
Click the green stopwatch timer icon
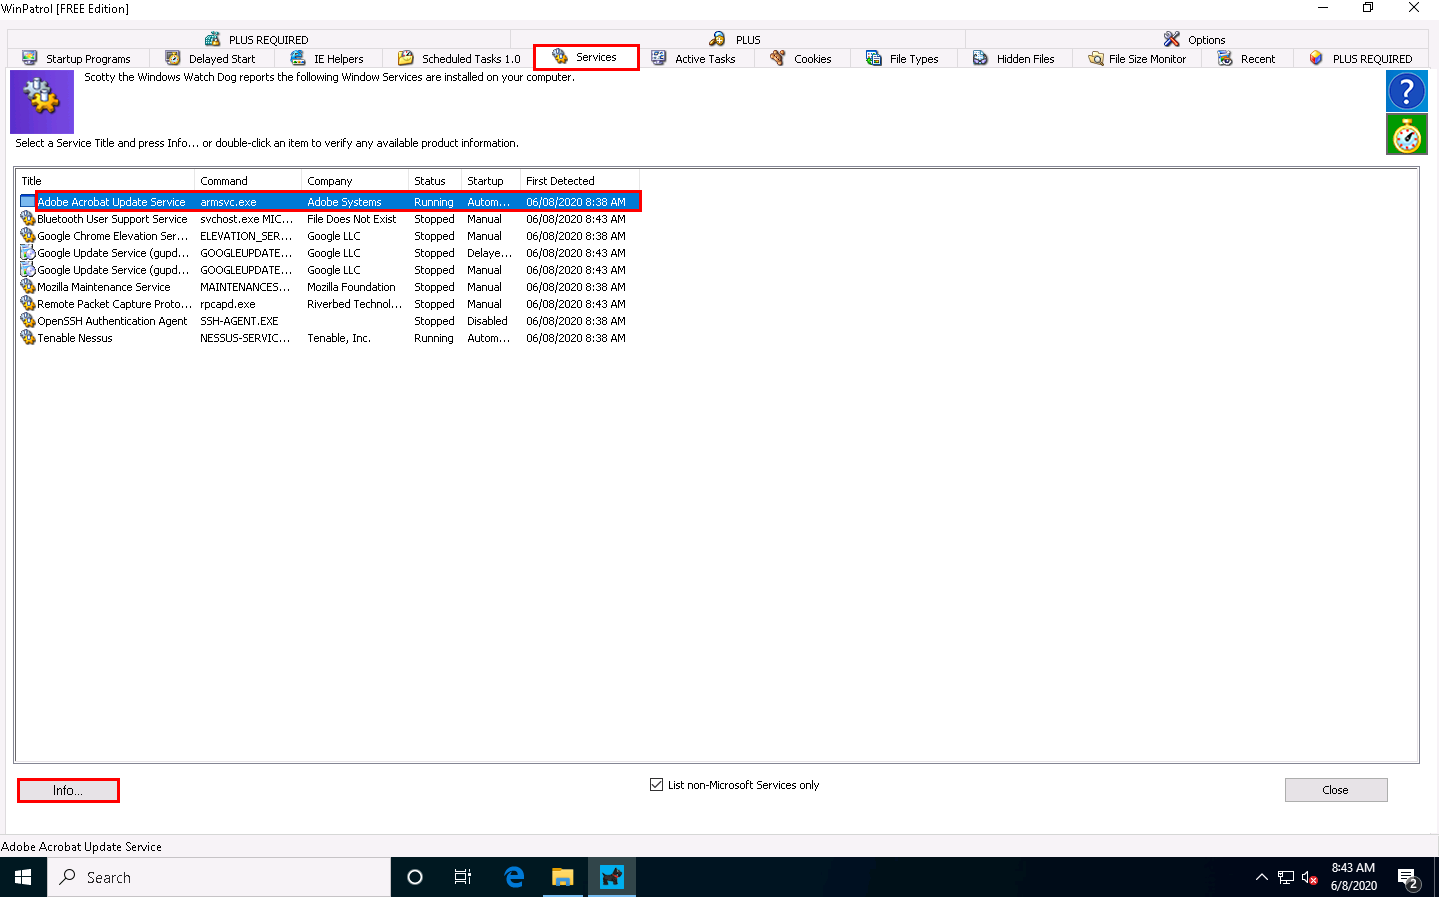click(x=1406, y=135)
